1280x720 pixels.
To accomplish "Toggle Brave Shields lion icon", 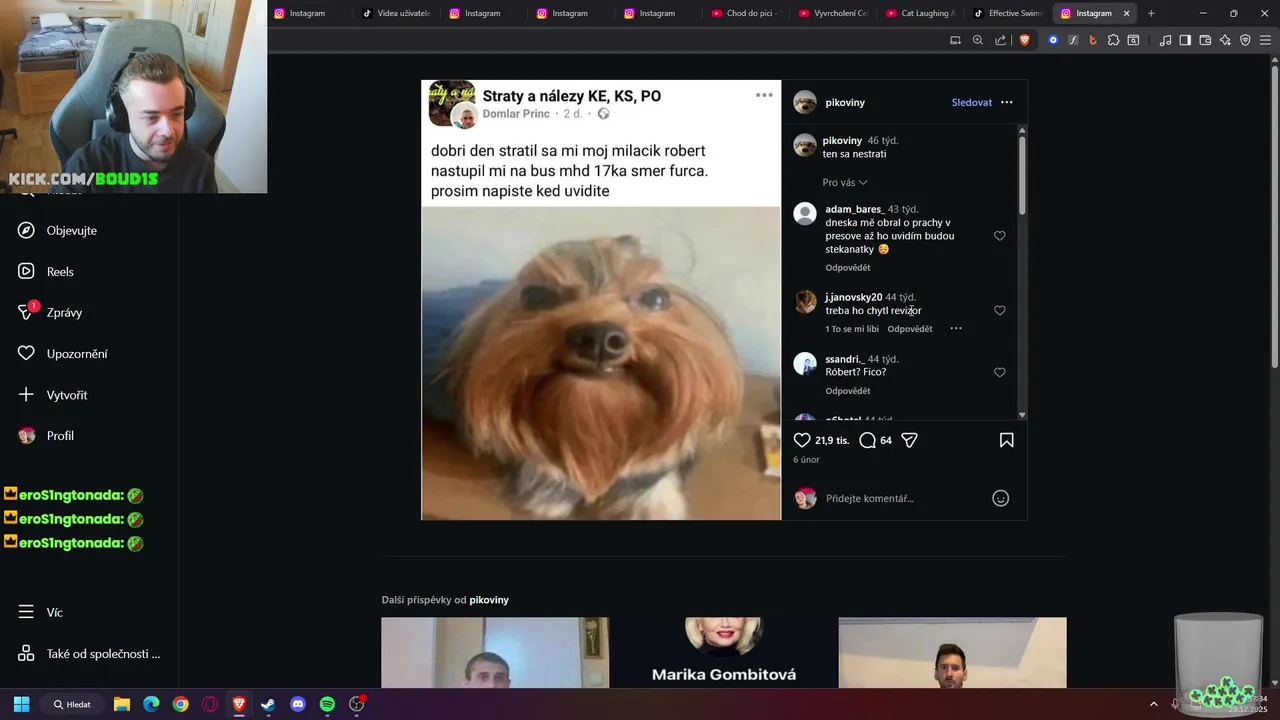I will point(1024,40).
